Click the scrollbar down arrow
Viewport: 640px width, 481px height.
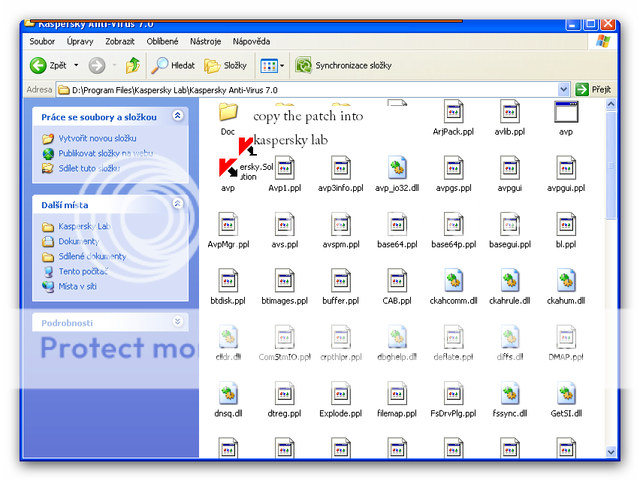click(x=611, y=451)
